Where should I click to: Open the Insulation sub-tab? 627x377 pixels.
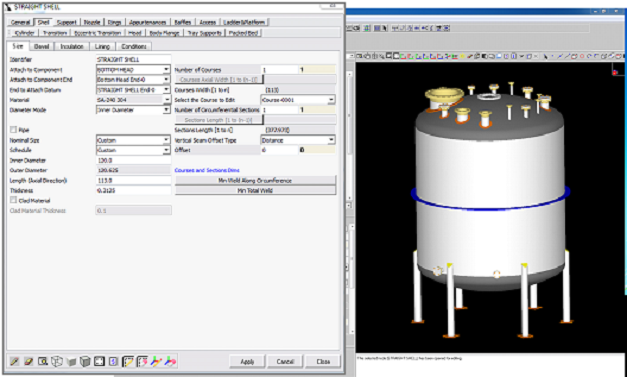pyautogui.click(x=72, y=46)
